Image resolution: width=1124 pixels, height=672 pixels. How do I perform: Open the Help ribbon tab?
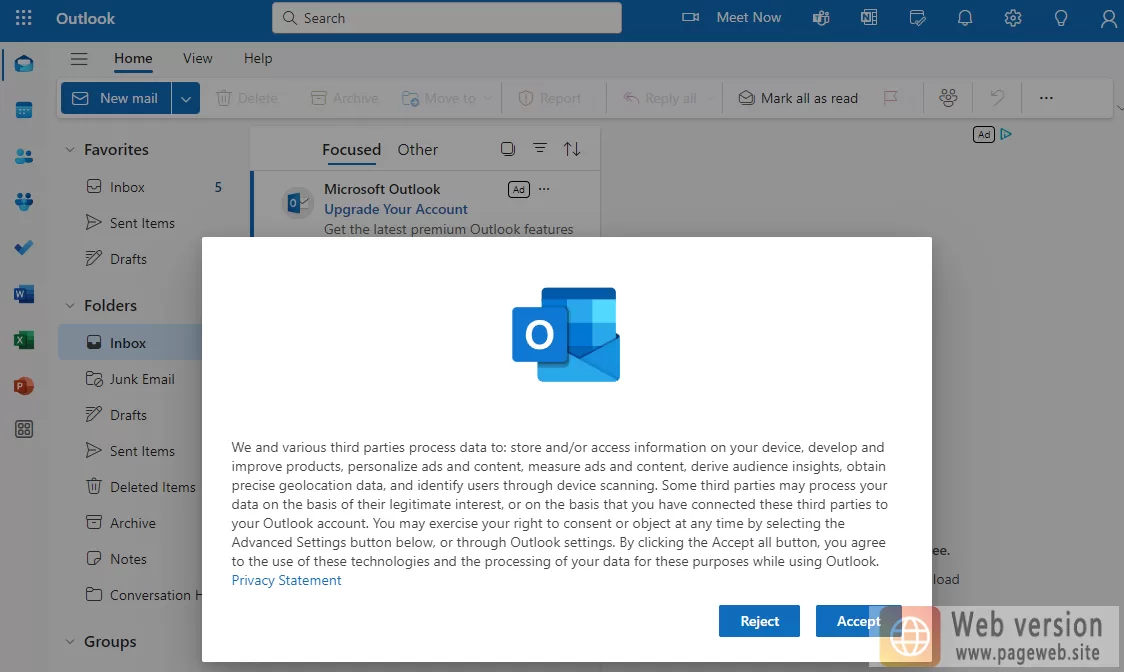point(258,58)
